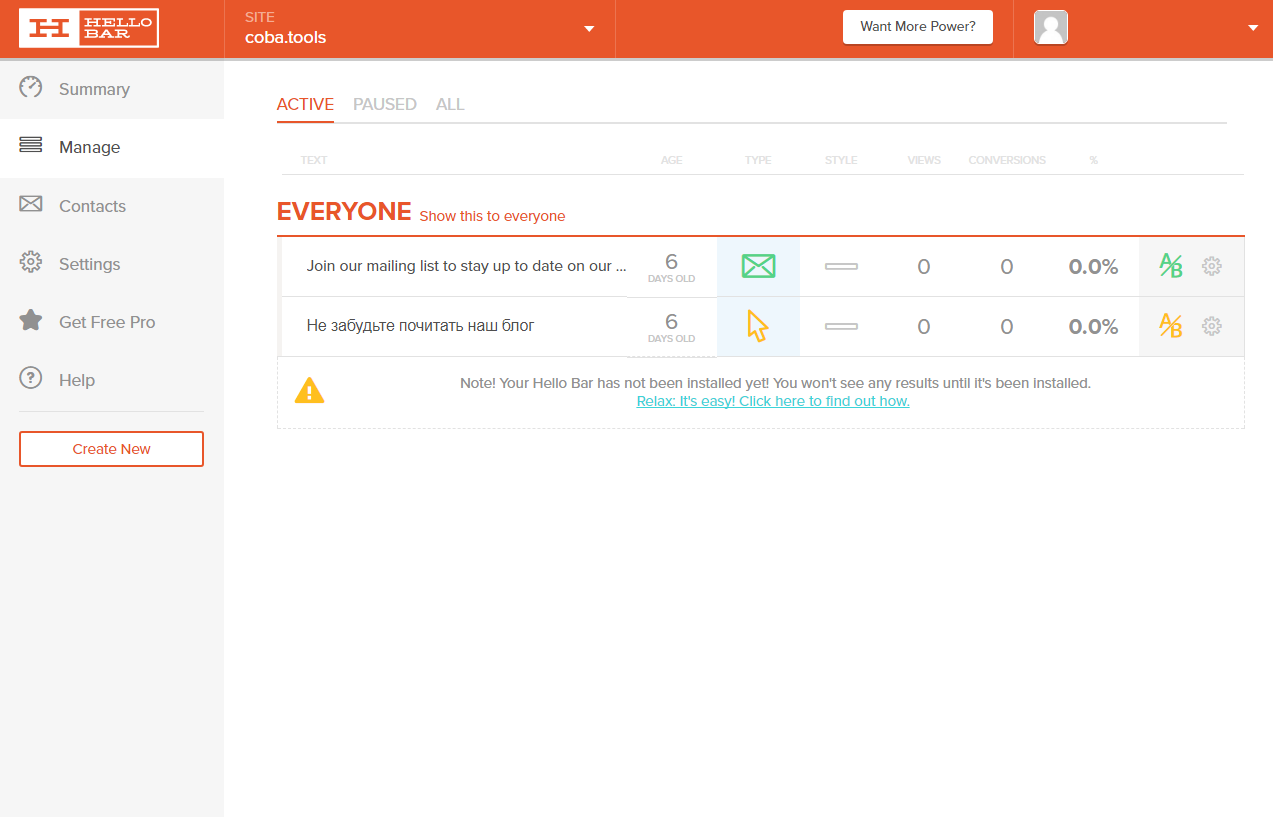Open the Summary menu item
This screenshot has width=1273, height=817.
point(112,89)
